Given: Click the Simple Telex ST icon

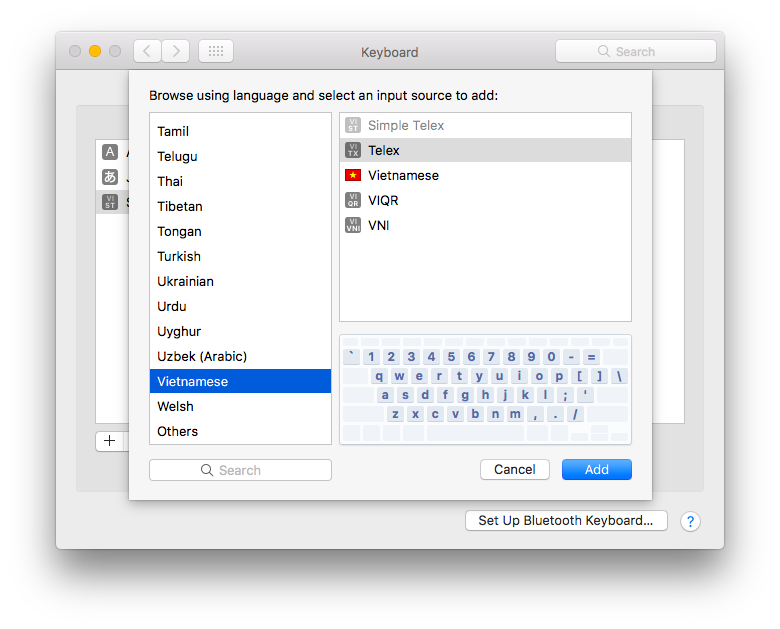Looking at the screenshot, I should coord(353,125).
